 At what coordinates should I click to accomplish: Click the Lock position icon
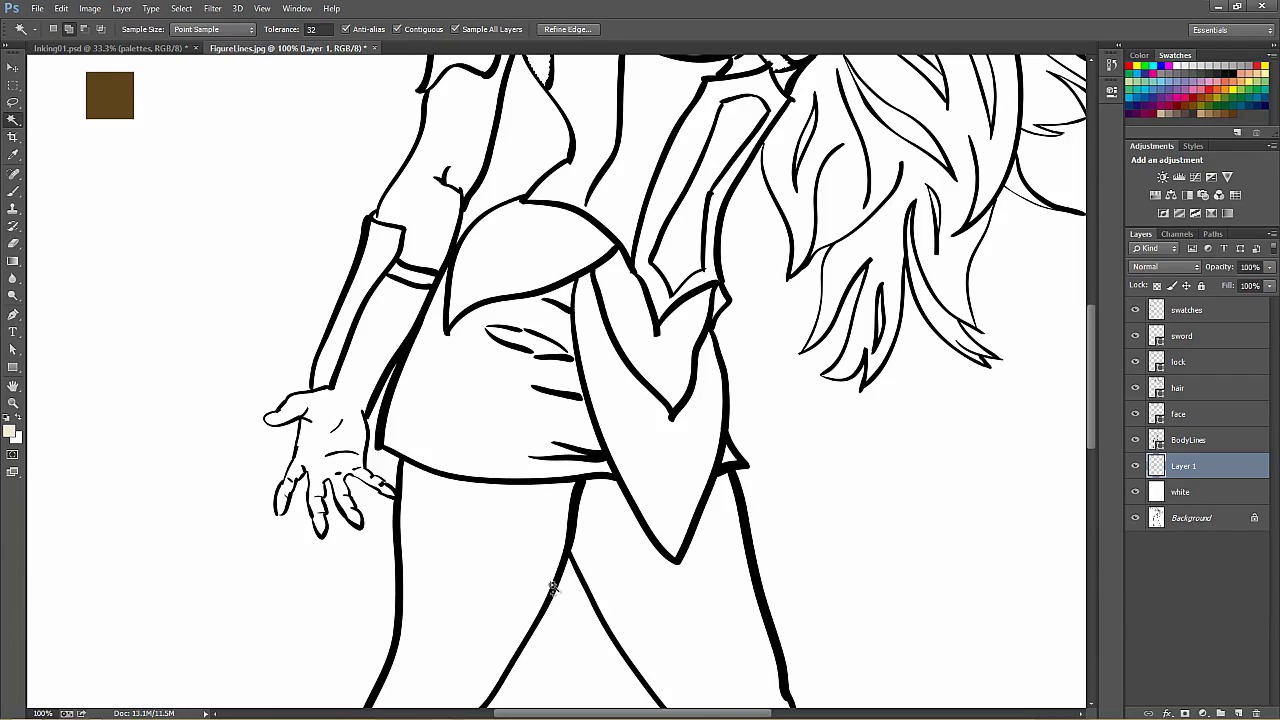(1186, 286)
